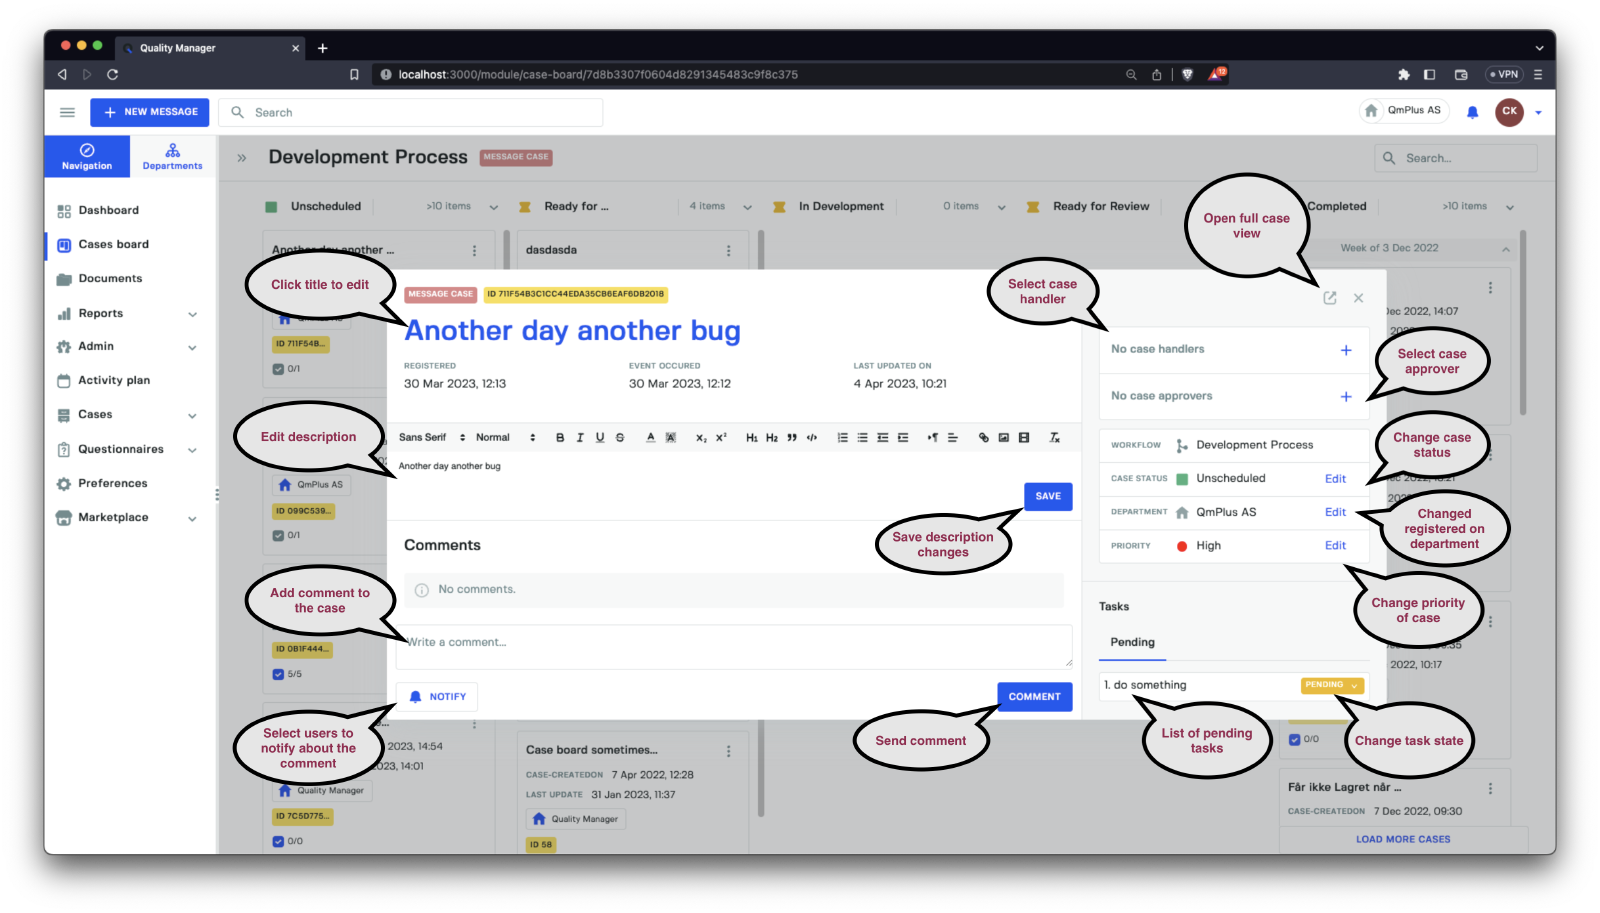
Task: Open the PENDING task state dropdown
Action: (x=1332, y=685)
